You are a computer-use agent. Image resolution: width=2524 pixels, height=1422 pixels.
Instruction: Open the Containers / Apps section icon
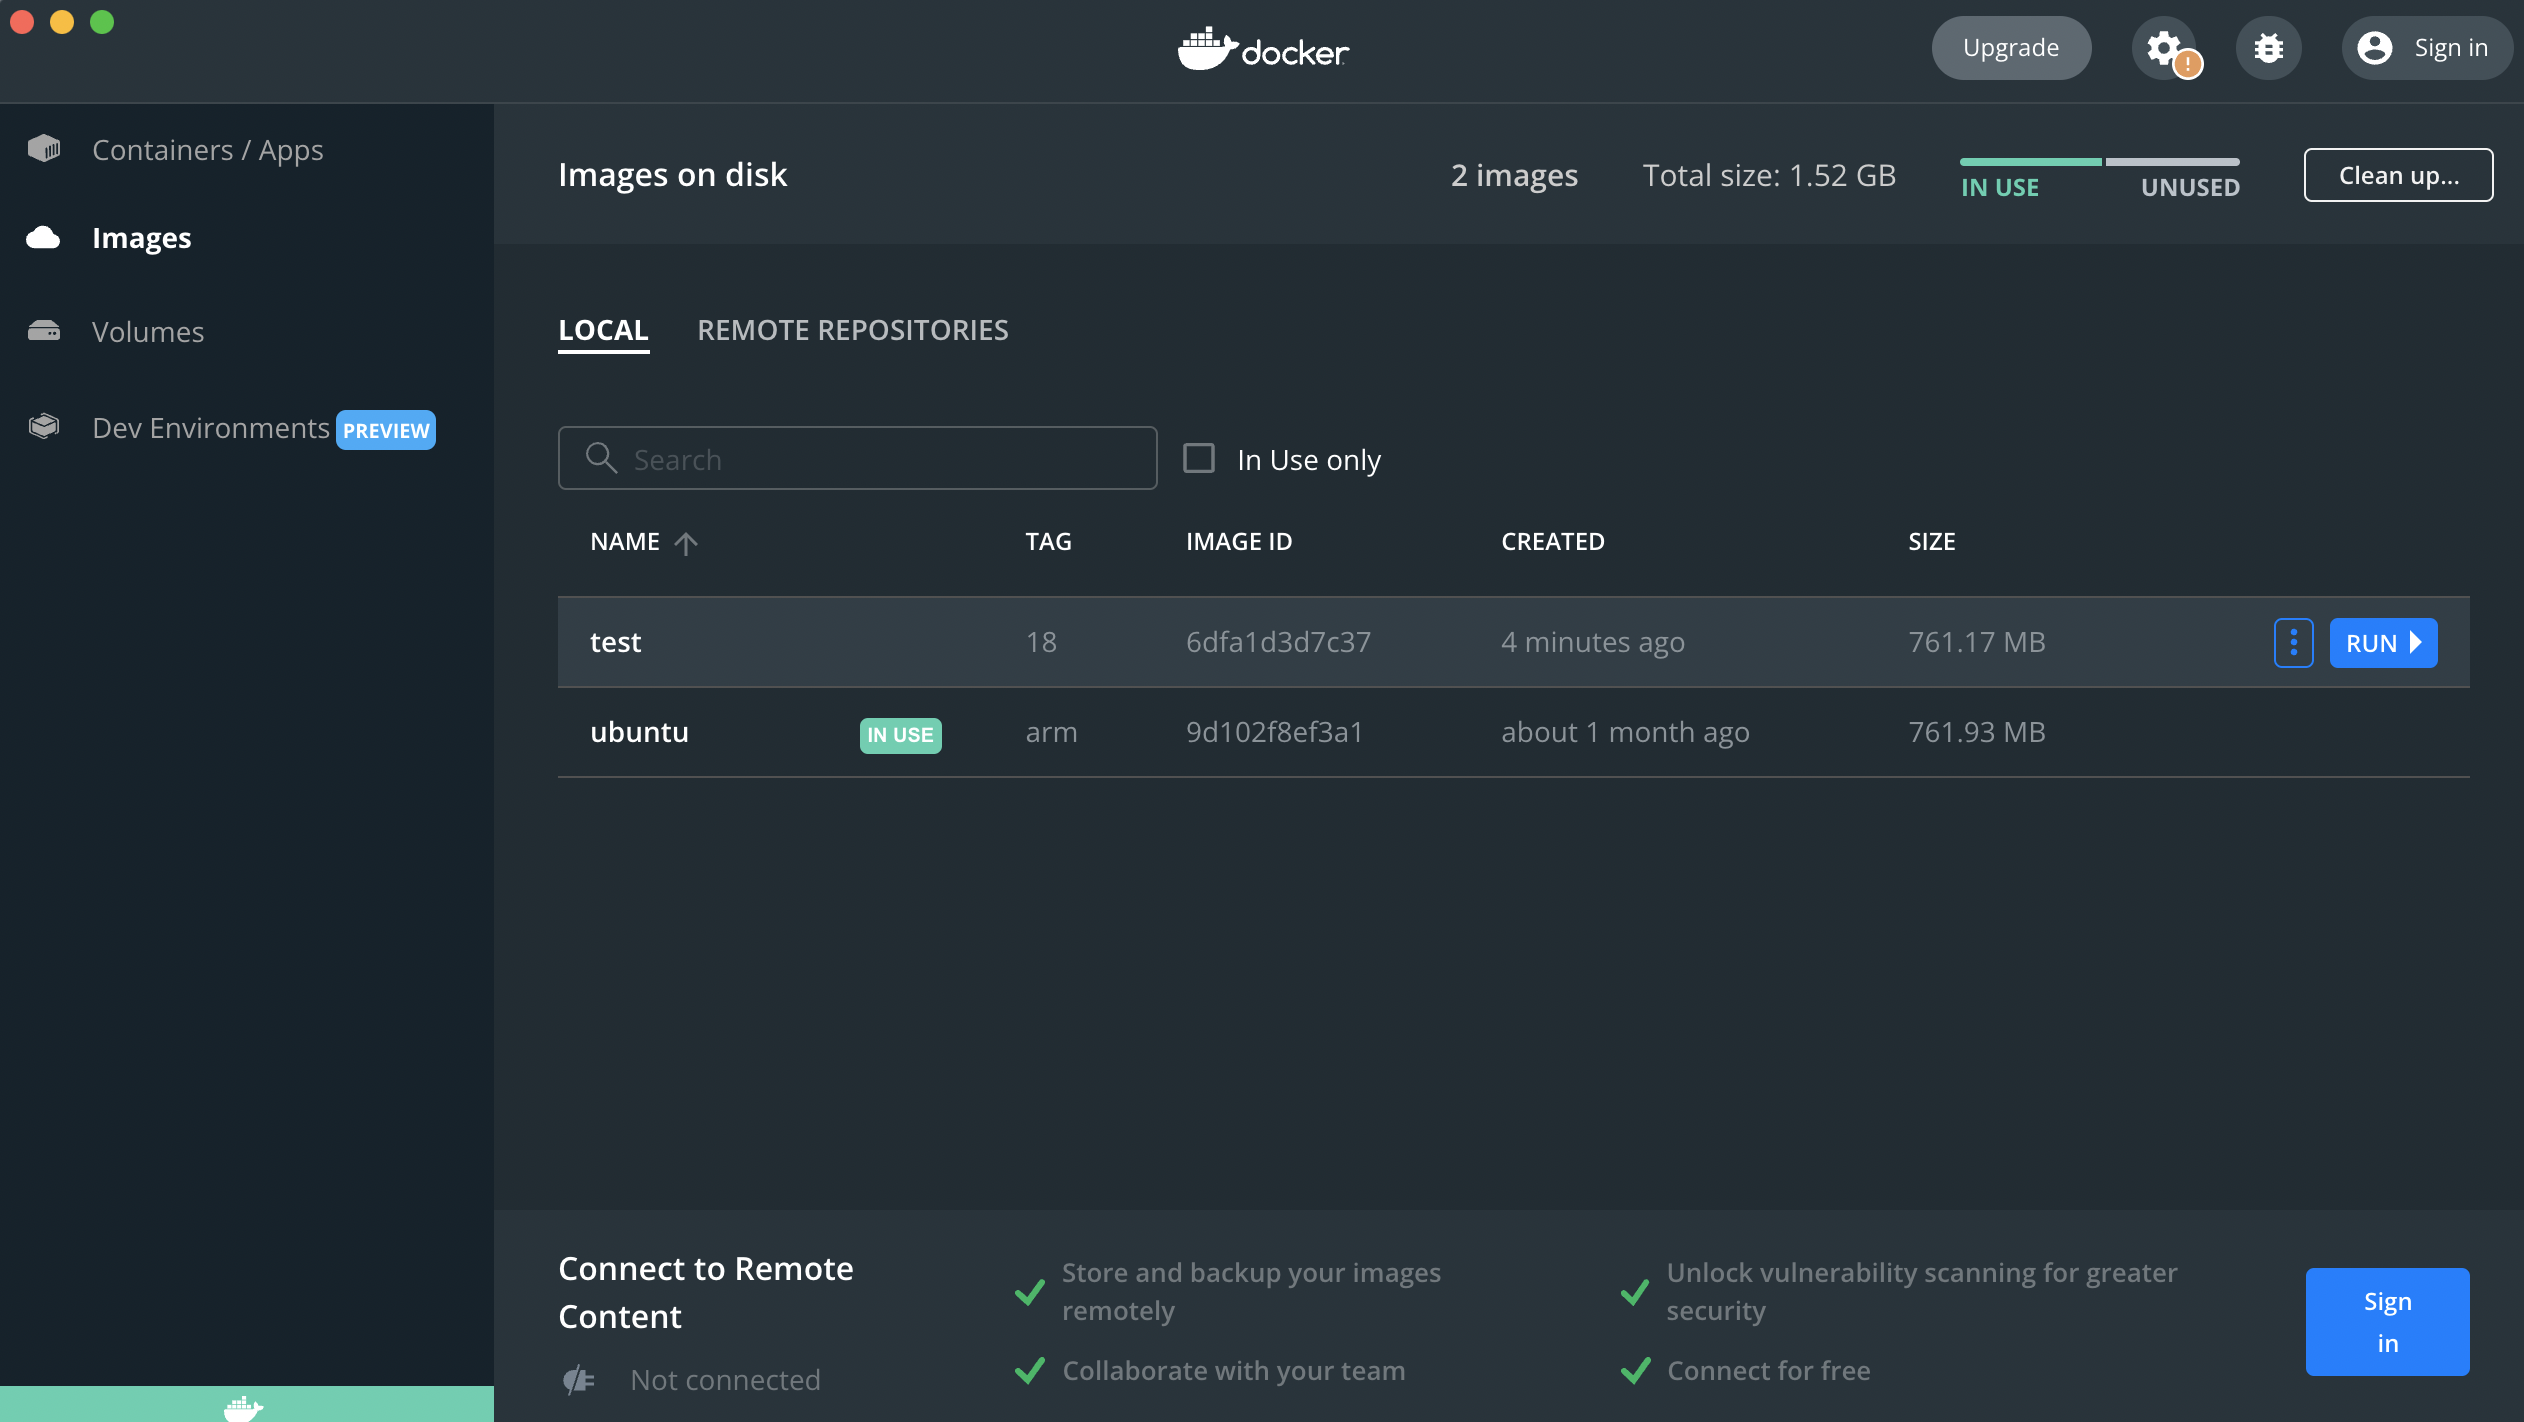click(44, 149)
